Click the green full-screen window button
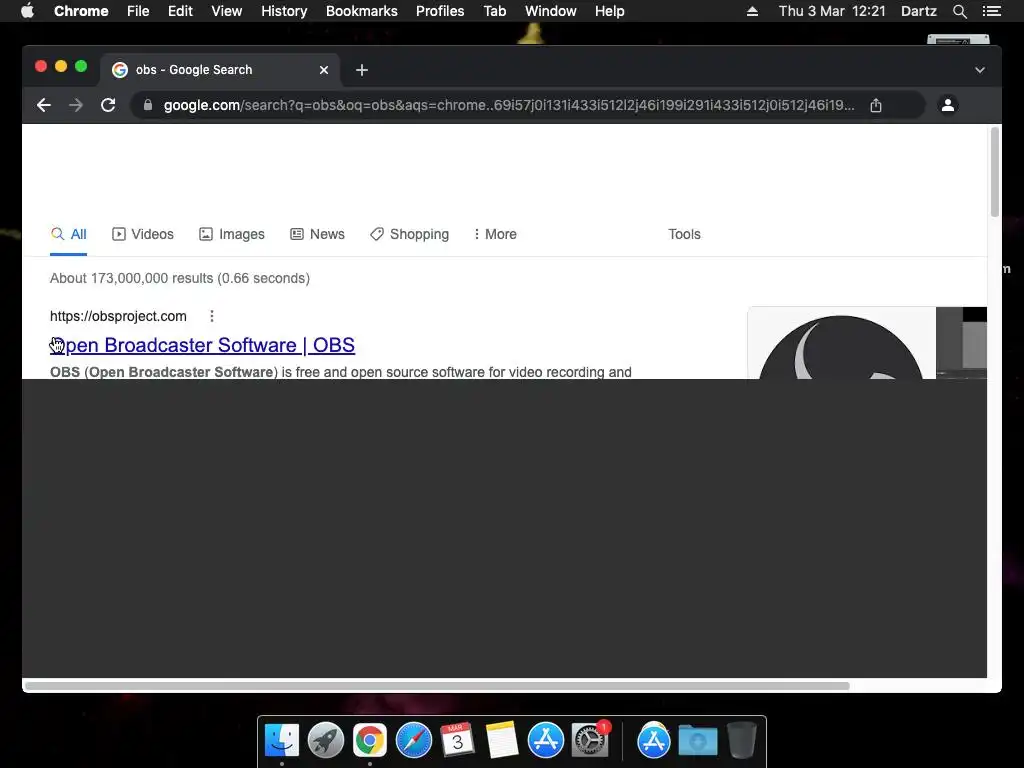 click(x=81, y=66)
